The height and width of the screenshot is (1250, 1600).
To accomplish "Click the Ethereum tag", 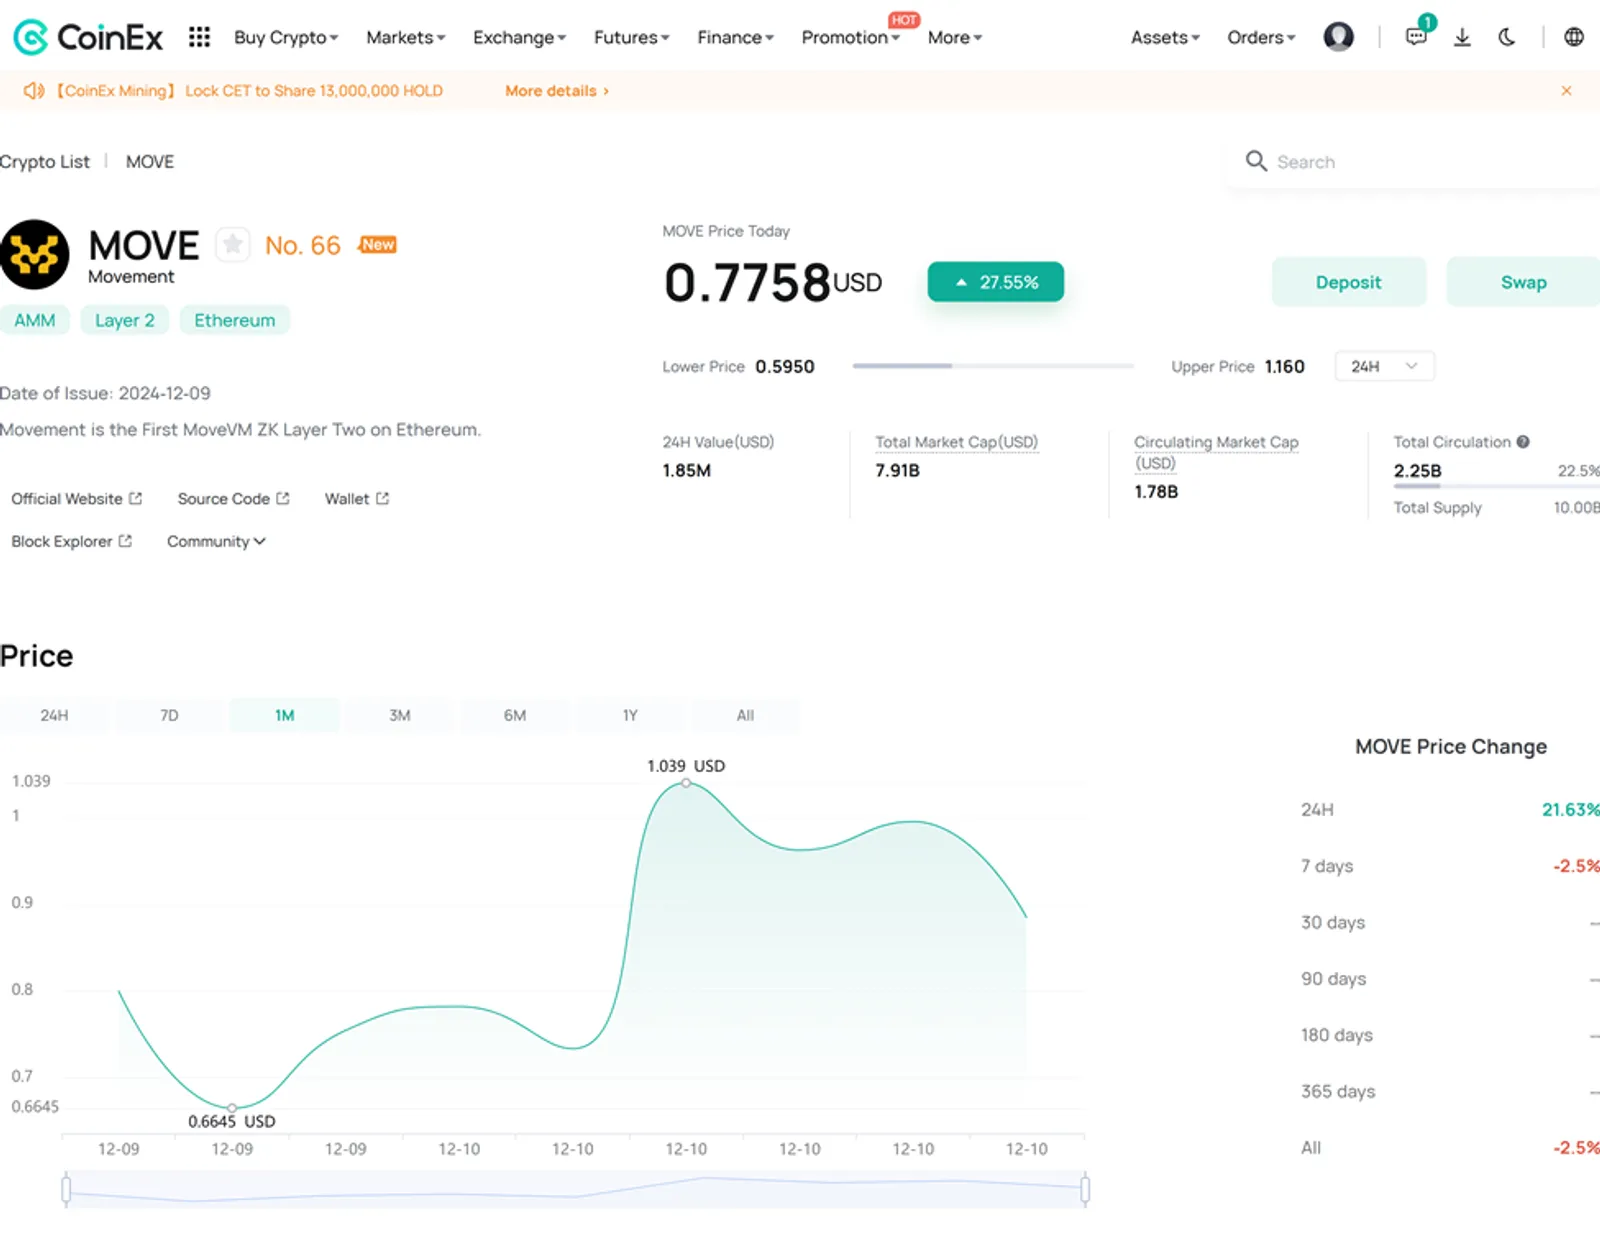I will coord(234,320).
